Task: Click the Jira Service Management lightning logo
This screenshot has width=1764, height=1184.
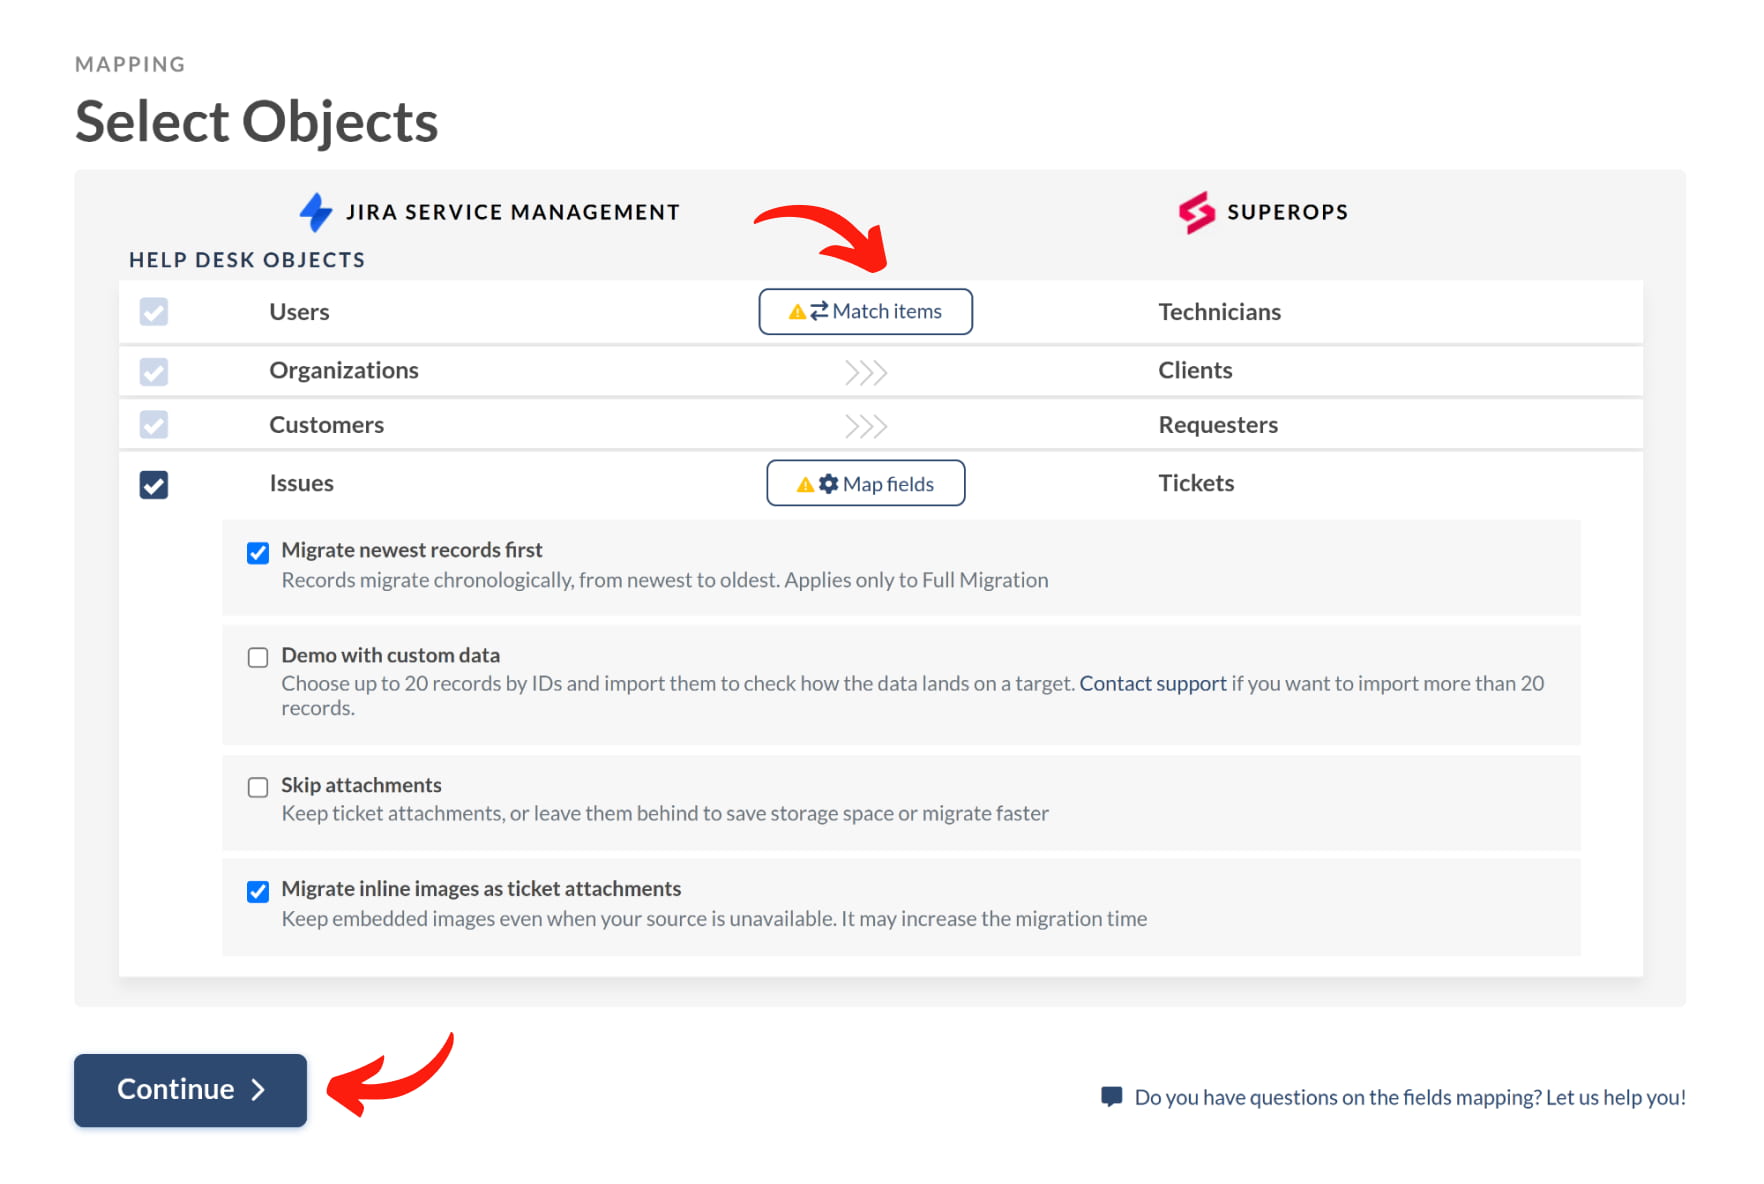Action: tap(316, 212)
